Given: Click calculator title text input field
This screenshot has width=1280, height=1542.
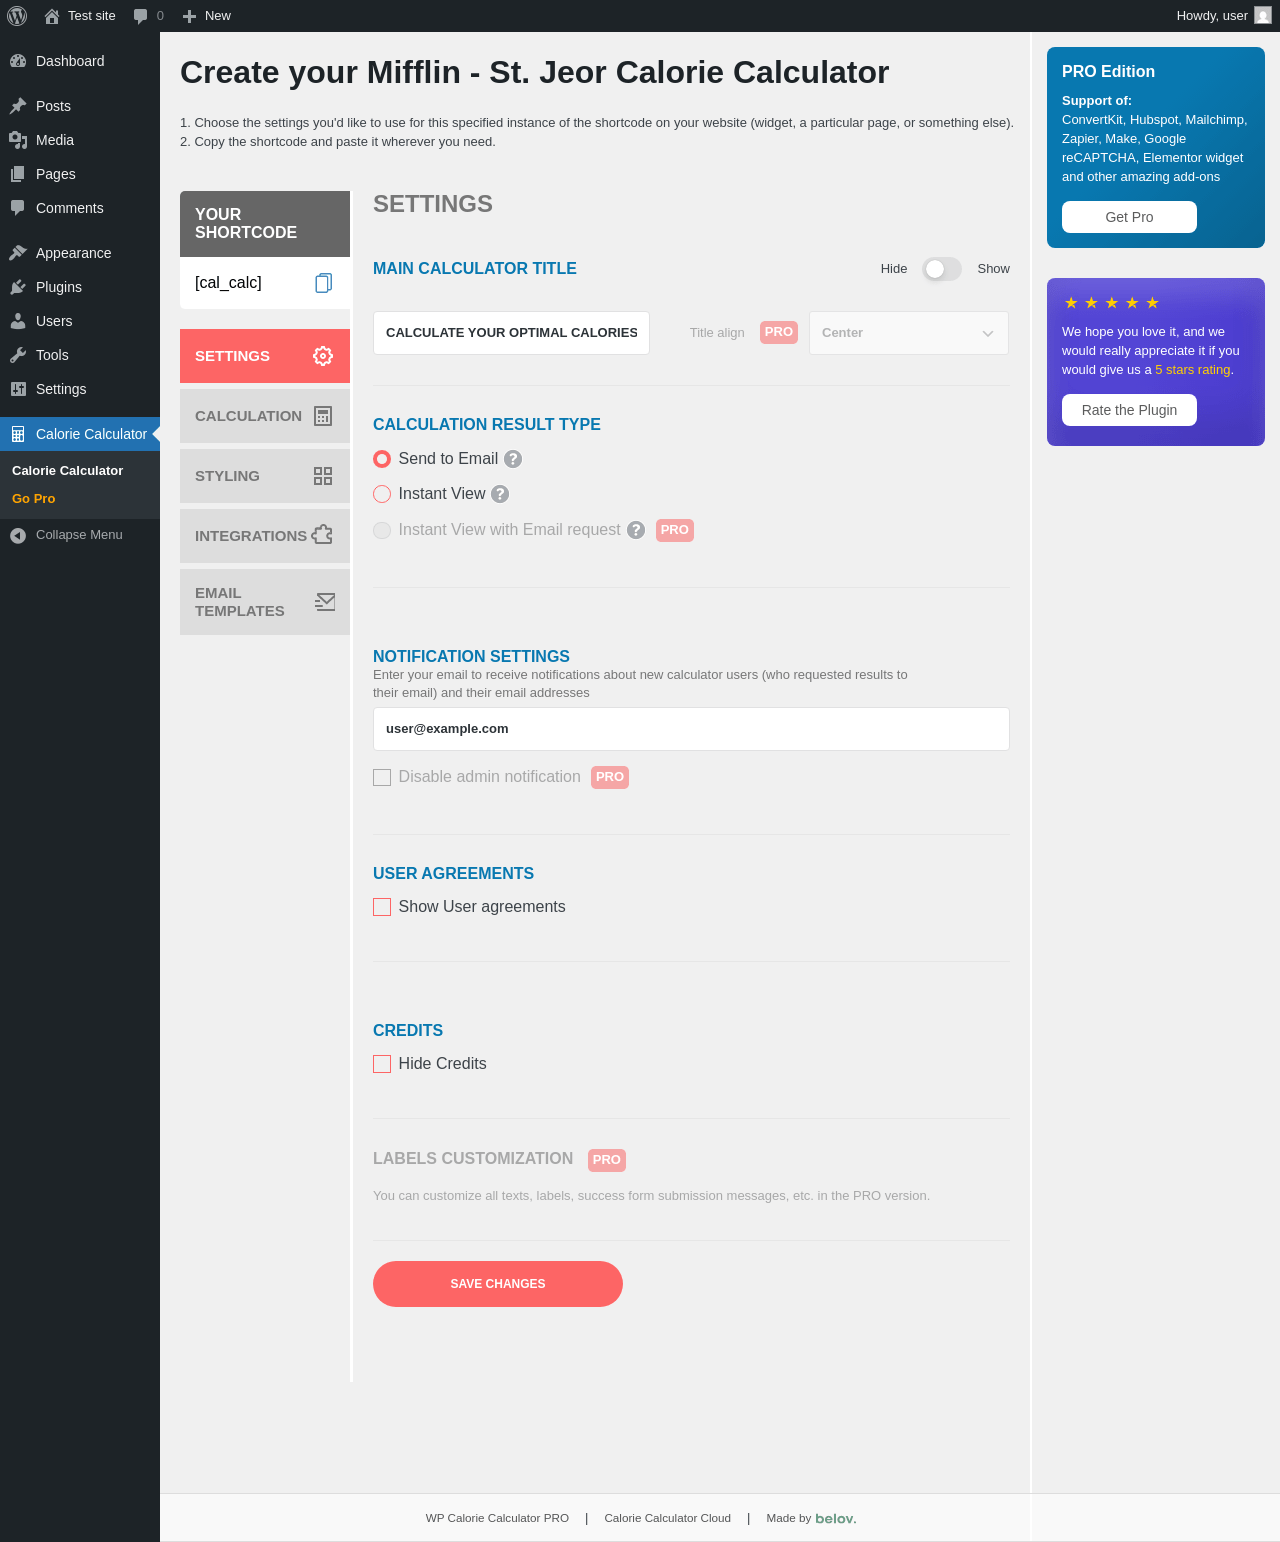Looking at the screenshot, I should [x=511, y=333].
